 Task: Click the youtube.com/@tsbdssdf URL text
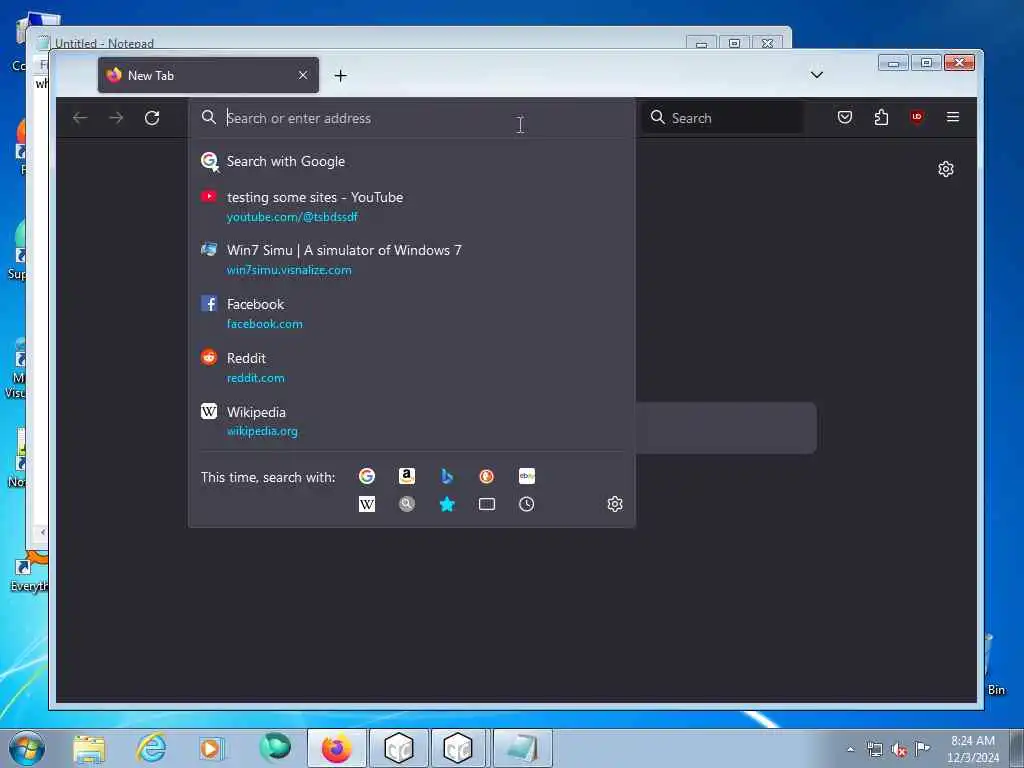(292, 217)
